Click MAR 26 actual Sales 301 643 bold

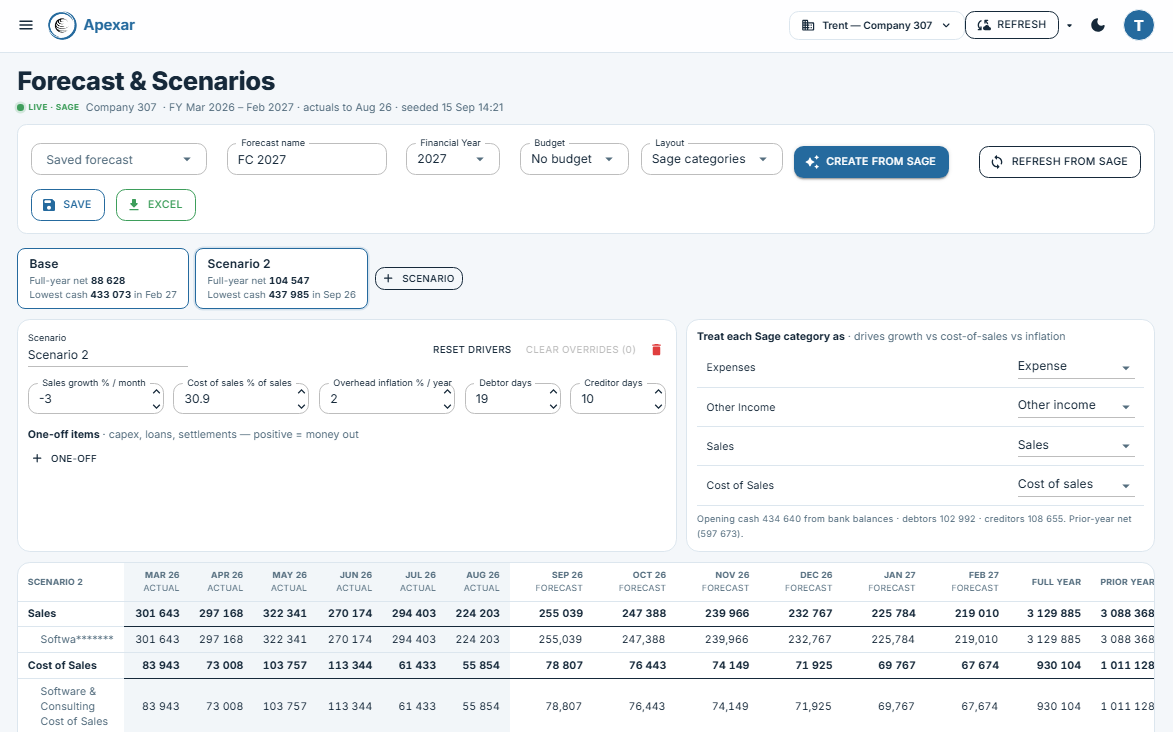[157, 614]
